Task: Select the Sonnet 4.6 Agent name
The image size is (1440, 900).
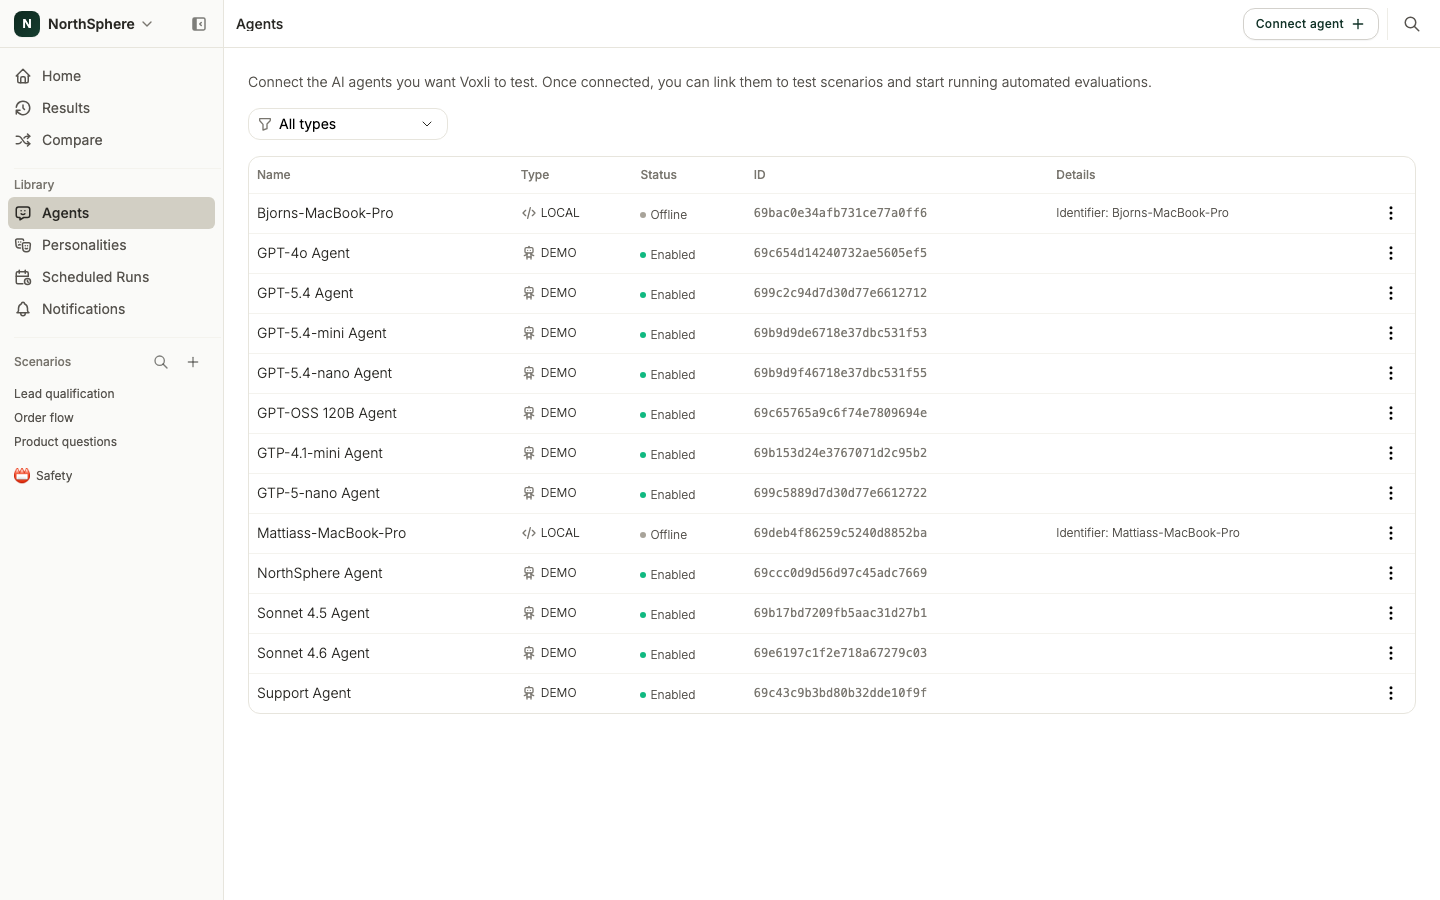Action: [x=313, y=653]
